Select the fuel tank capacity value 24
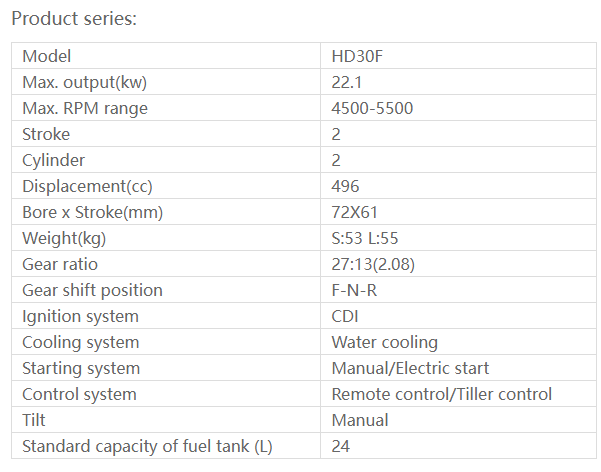 tap(341, 446)
